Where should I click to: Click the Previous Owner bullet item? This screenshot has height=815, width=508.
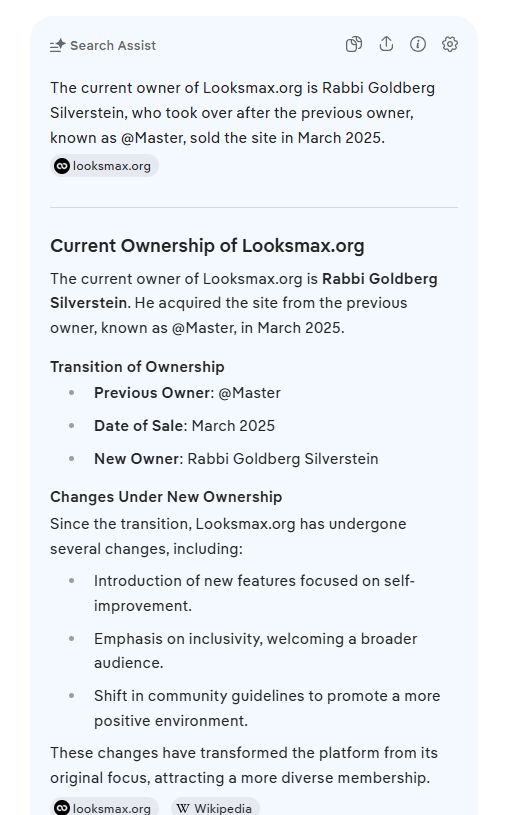tap(187, 392)
